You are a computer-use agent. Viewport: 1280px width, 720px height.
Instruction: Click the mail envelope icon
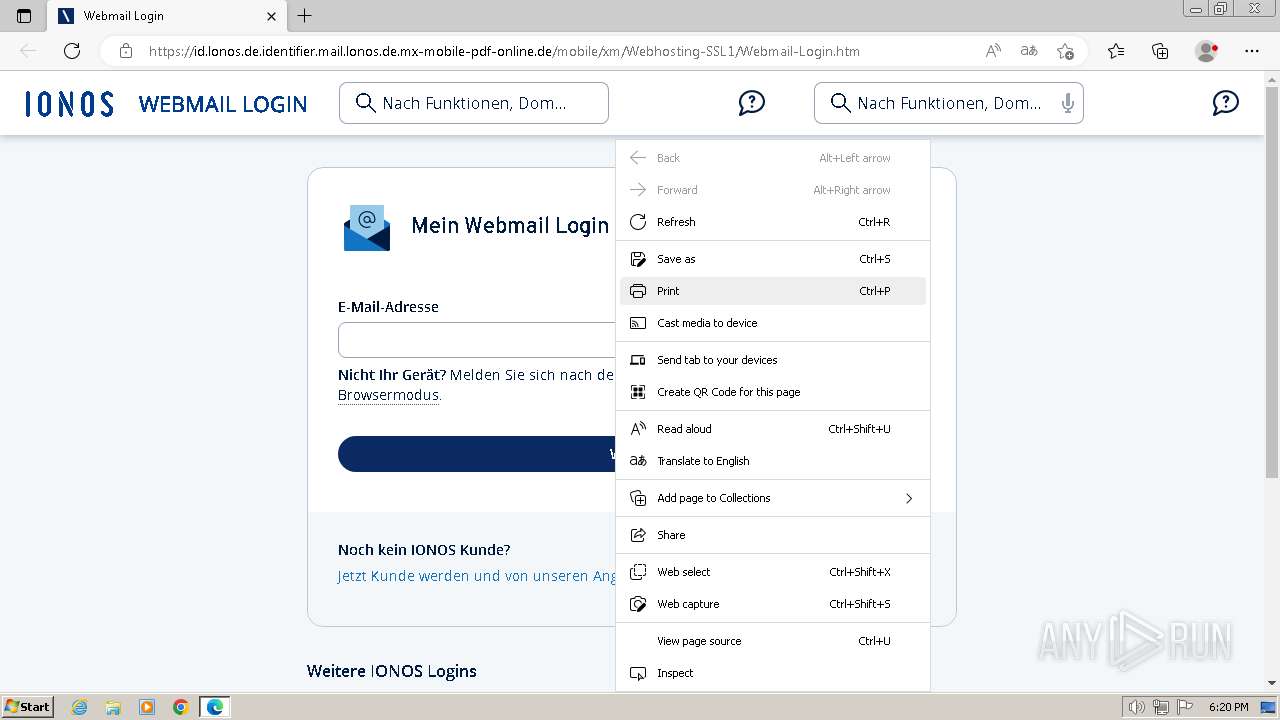[x=367, y=228]
